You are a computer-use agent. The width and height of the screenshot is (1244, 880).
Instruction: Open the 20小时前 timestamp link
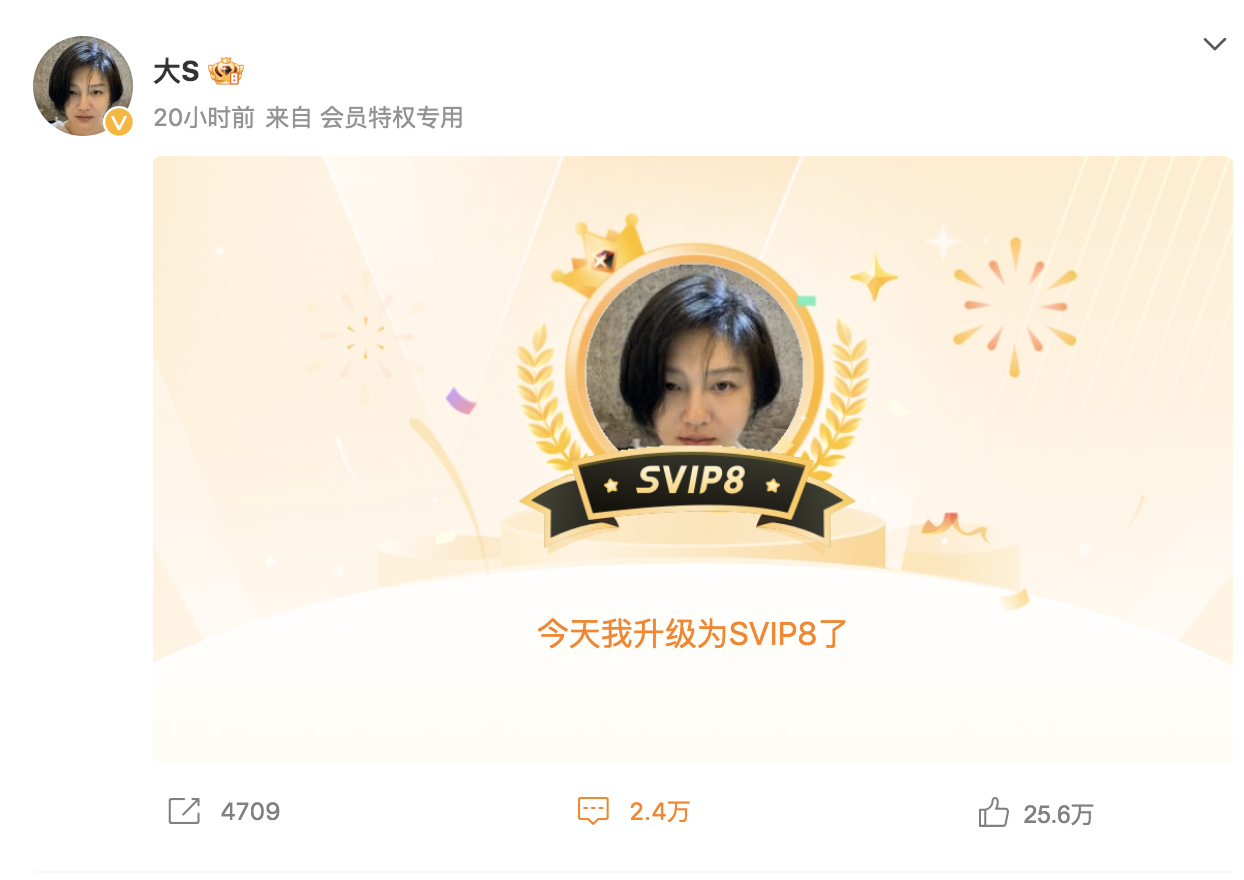204,118
